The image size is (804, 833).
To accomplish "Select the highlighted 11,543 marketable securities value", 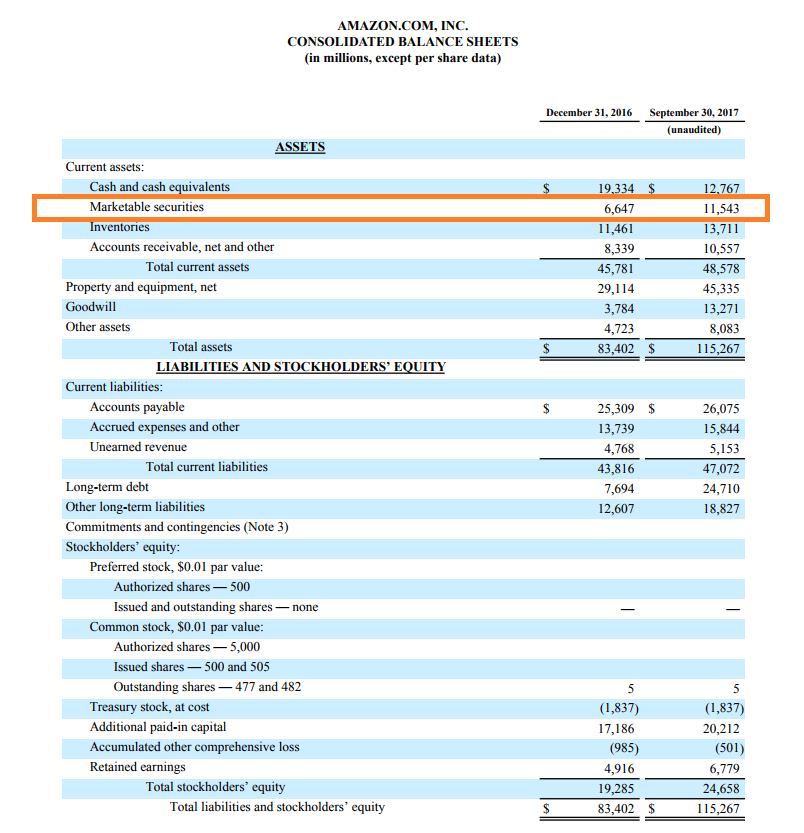I will [x=722, y=208].
